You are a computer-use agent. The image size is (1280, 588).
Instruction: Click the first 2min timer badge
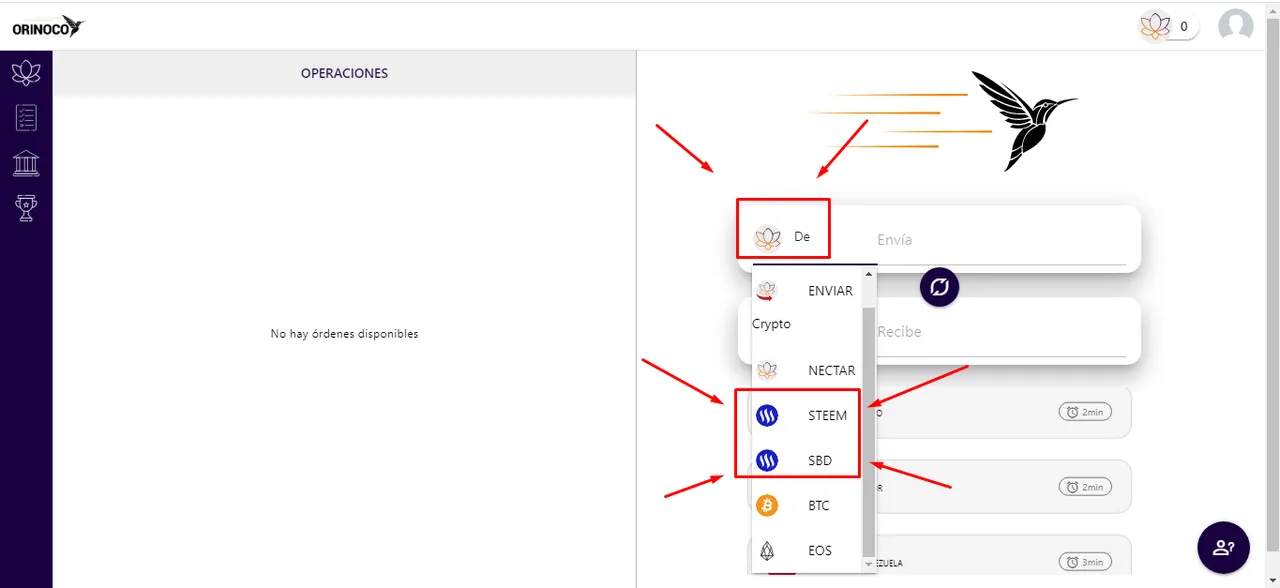(x=1085, y=412)
